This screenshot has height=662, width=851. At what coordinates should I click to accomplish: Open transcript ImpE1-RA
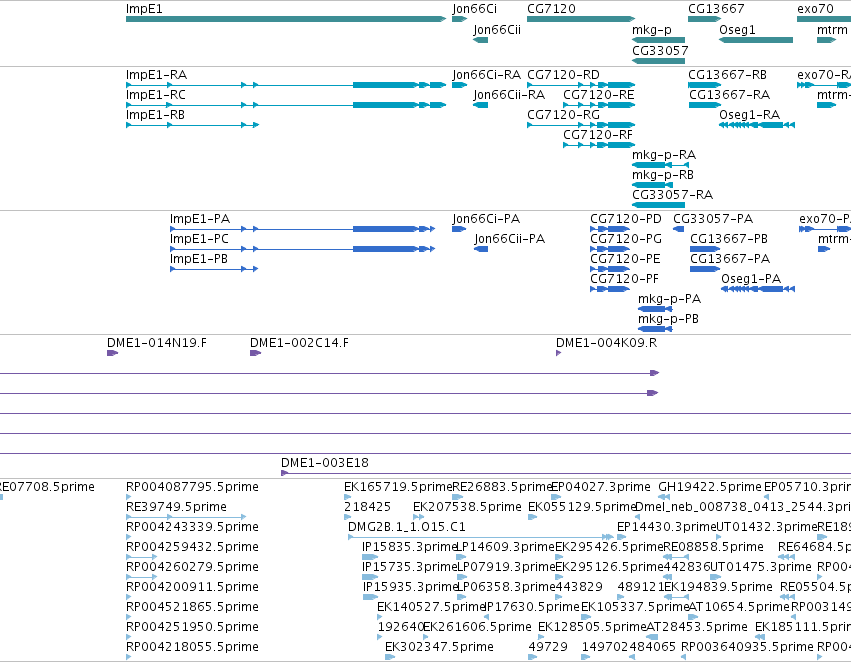tap(286, 85)
